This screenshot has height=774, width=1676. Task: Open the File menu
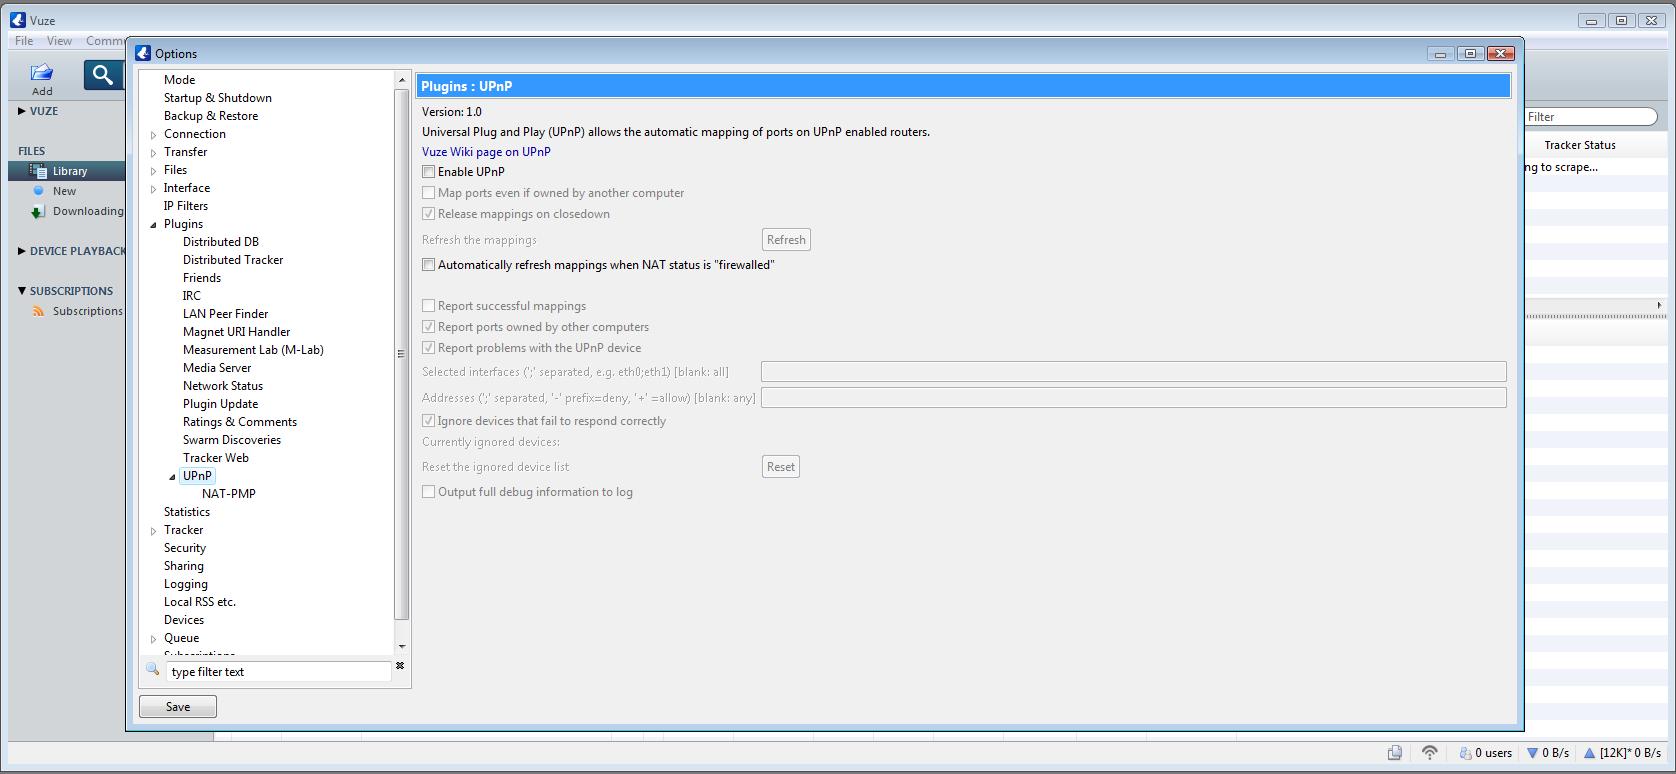(x=24, y=41)
